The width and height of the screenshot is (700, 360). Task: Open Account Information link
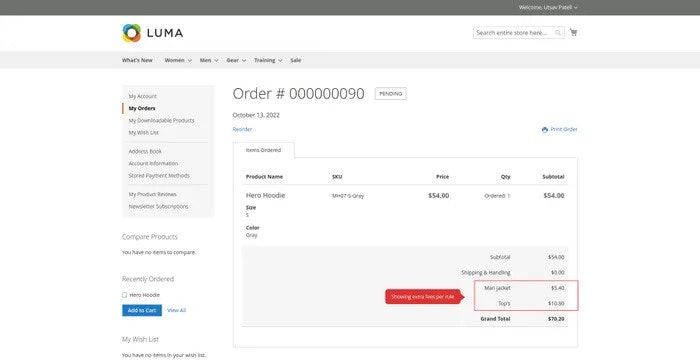tap(153, 163)
